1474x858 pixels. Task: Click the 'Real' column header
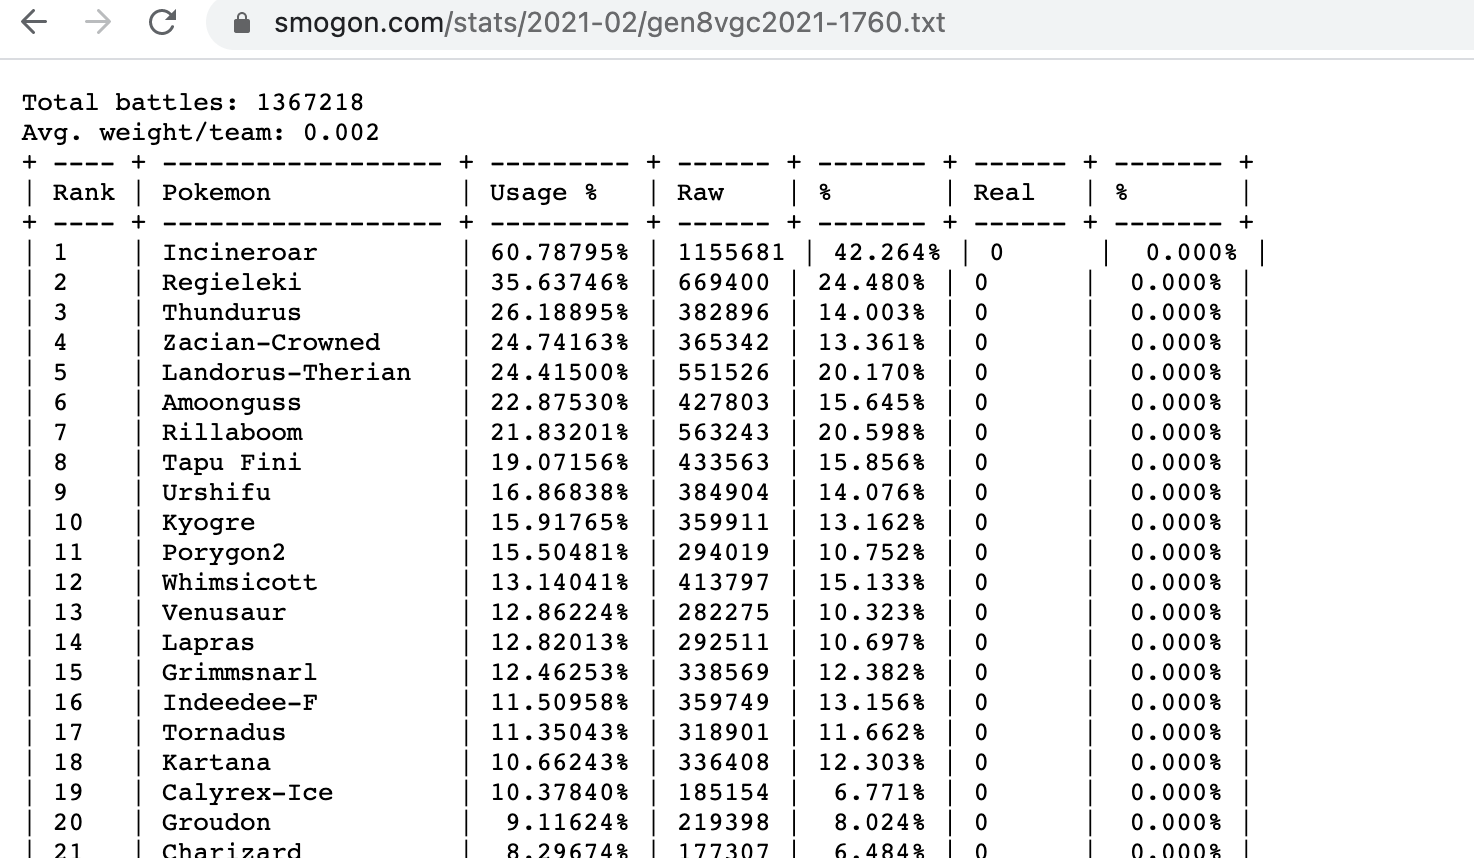(1003, 192)
